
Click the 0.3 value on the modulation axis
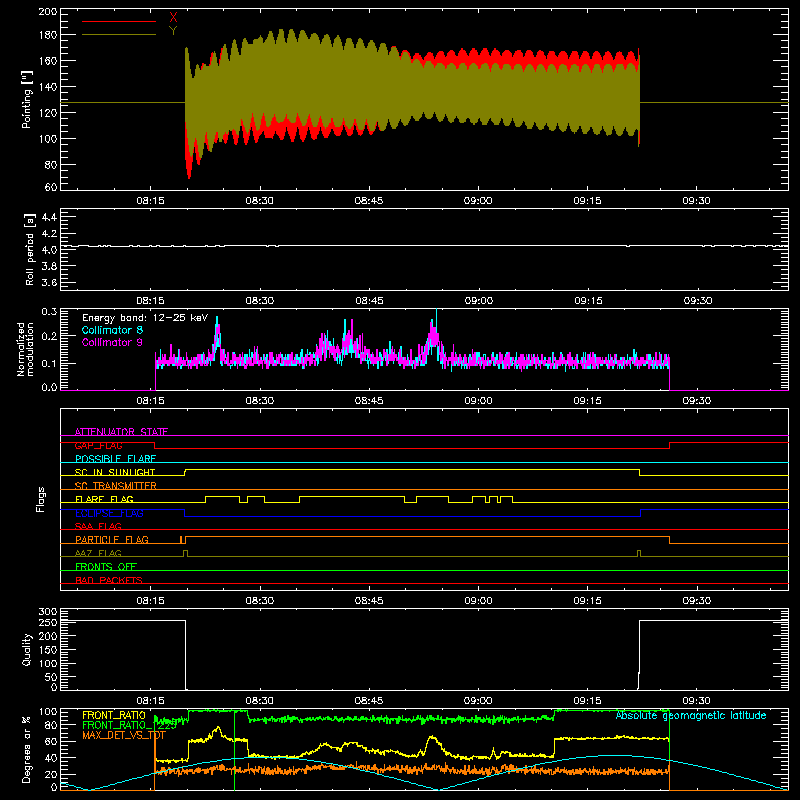pyautogui.click(x=49, y=312)
